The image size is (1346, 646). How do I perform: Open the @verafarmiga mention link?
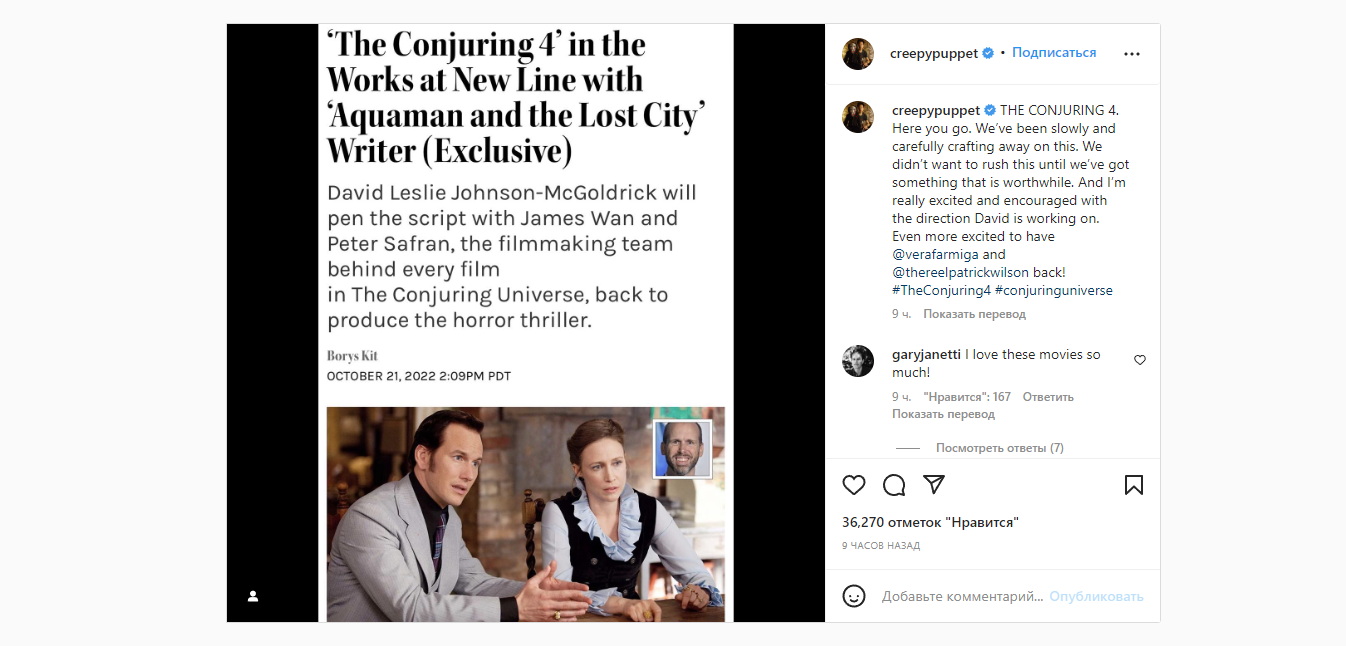[x=934, y=255]
